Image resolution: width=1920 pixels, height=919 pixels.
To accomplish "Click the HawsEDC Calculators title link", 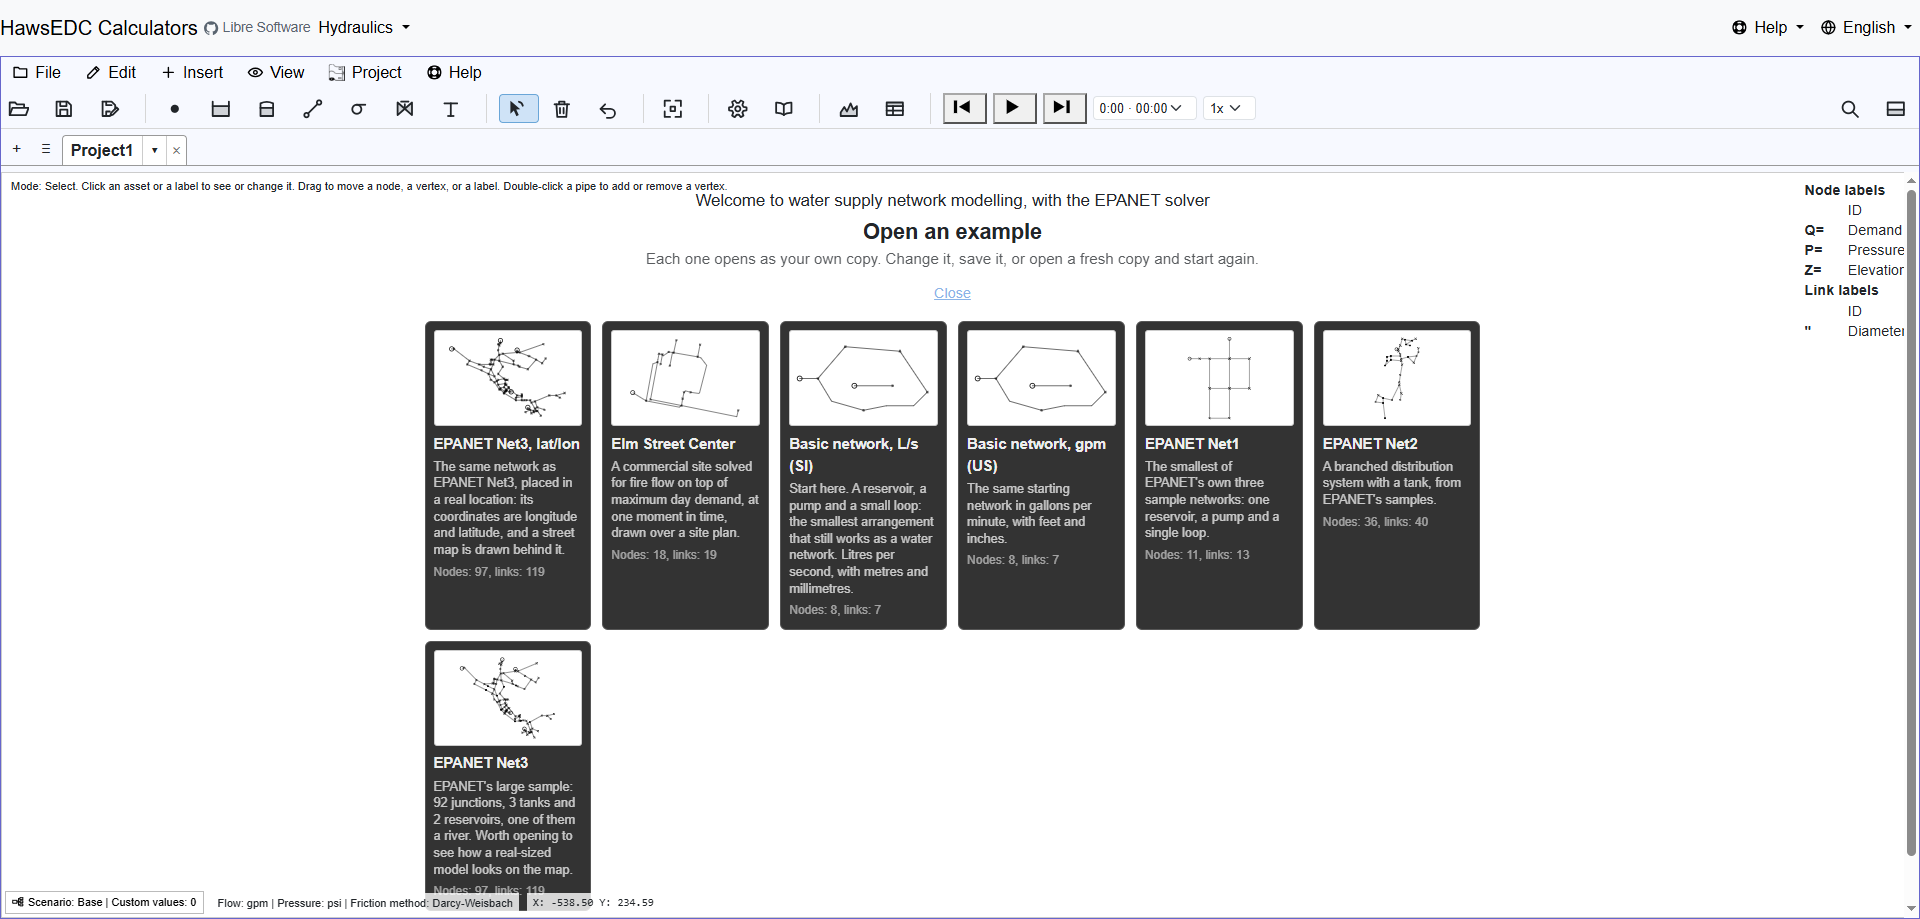I will point(99,28).
